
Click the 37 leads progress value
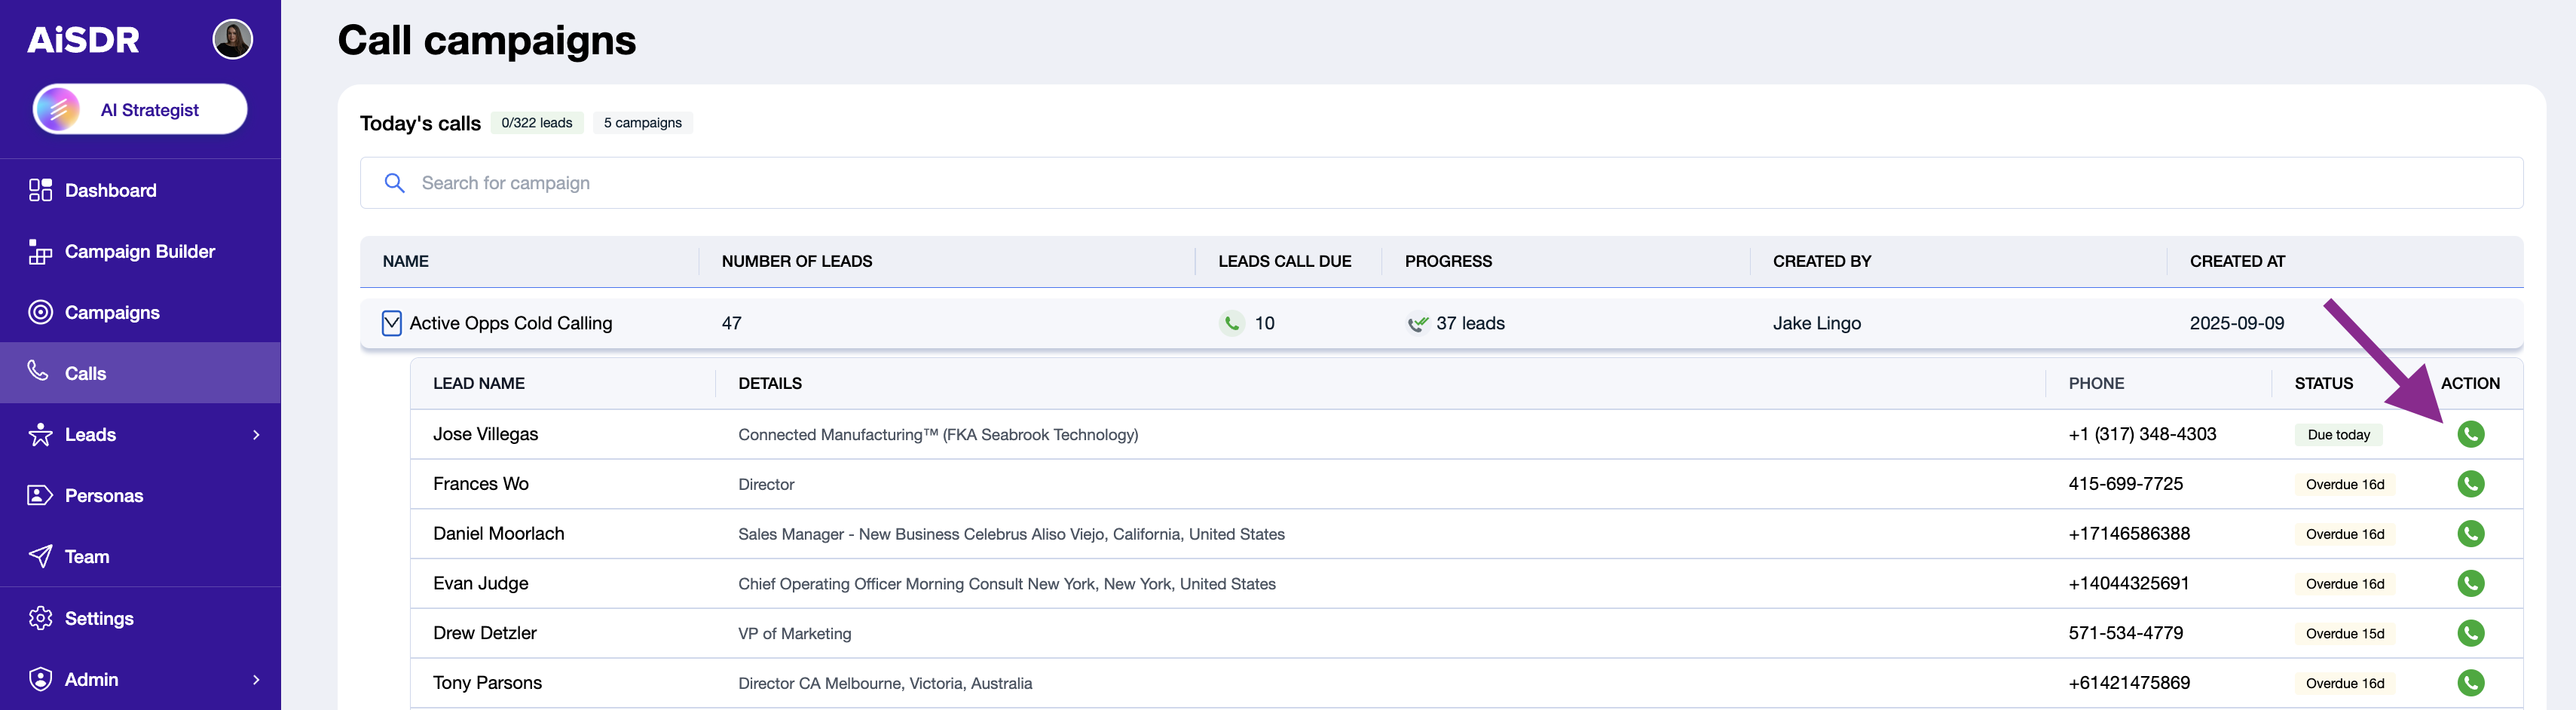point(1470,324)
